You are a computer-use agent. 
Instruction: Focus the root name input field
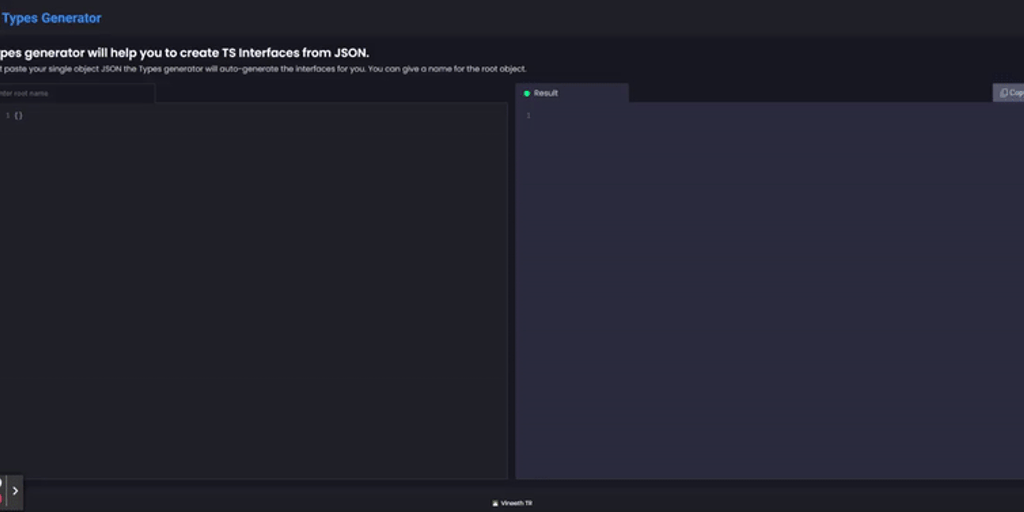(x=77, y=93)
